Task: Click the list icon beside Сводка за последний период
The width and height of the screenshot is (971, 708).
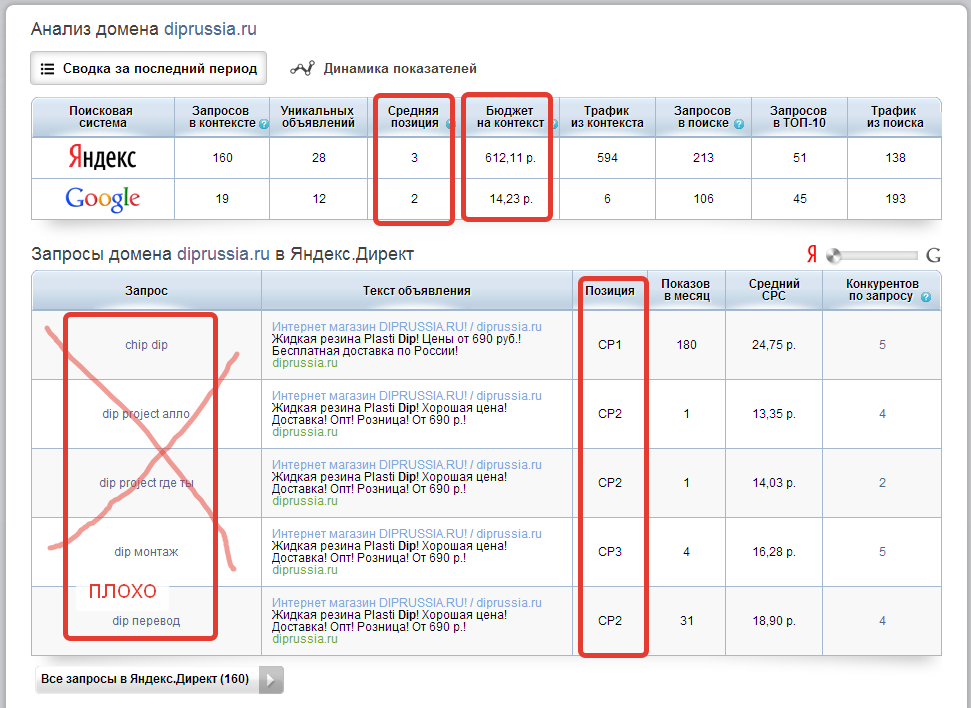Action: (x=47, y=69)
